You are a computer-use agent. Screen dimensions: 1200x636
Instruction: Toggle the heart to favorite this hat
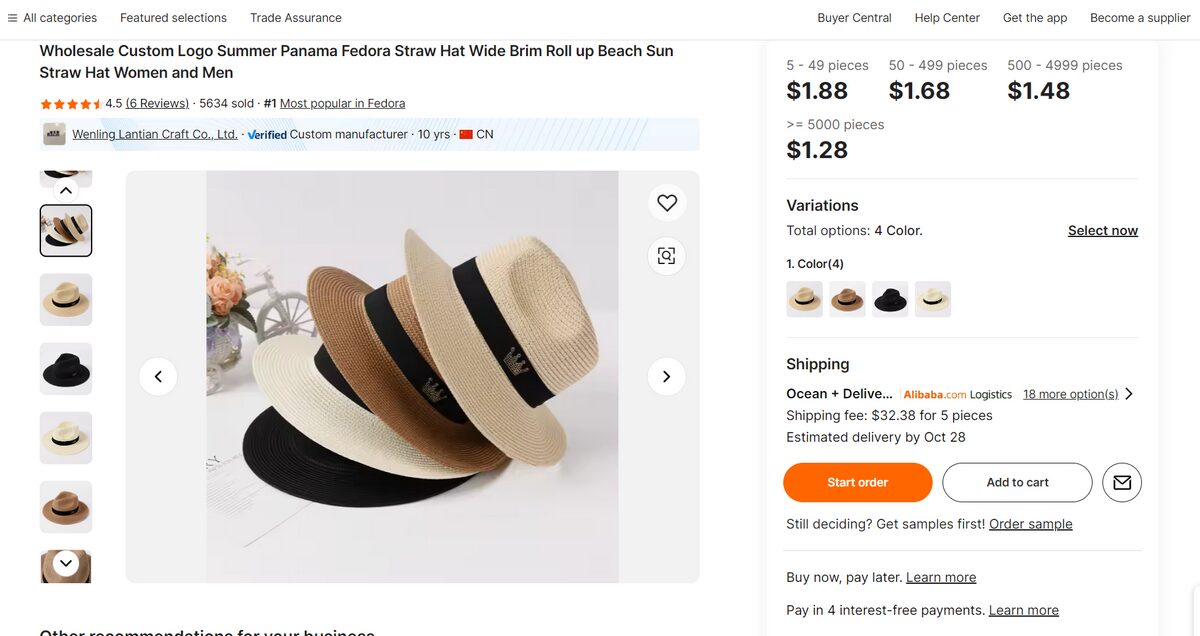pos(667,202)
